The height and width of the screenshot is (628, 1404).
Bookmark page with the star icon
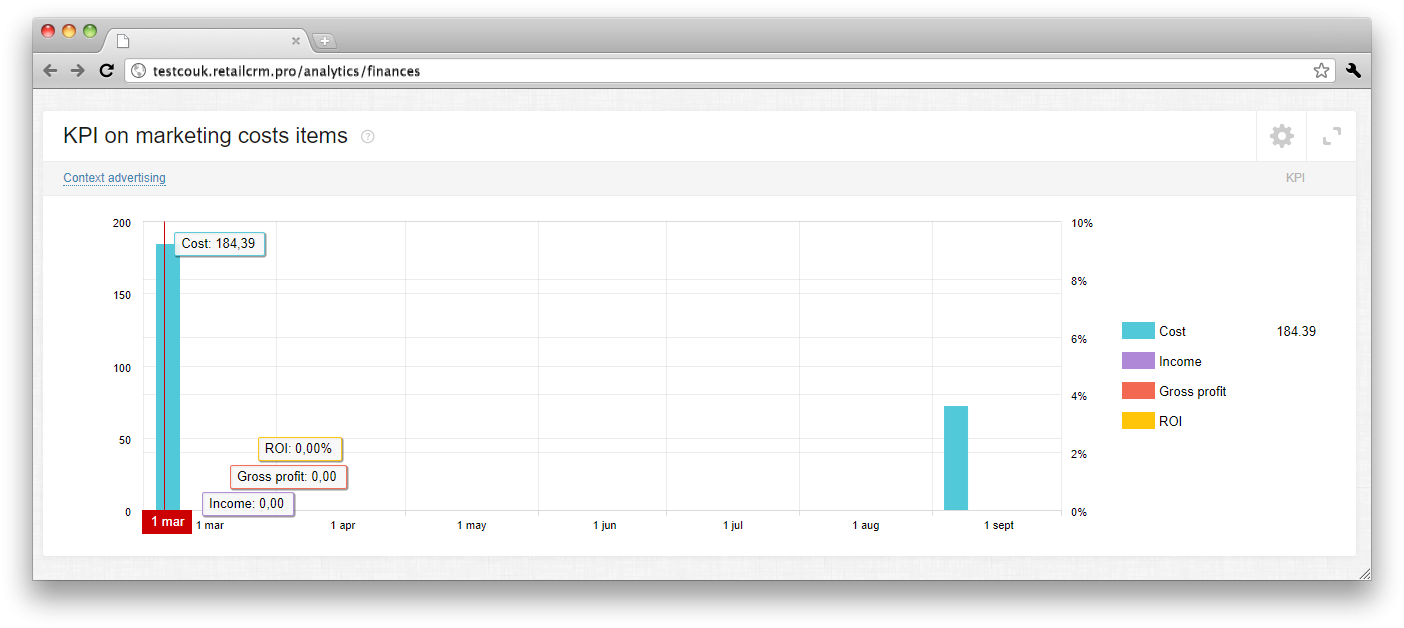[x=1321, y=71]
